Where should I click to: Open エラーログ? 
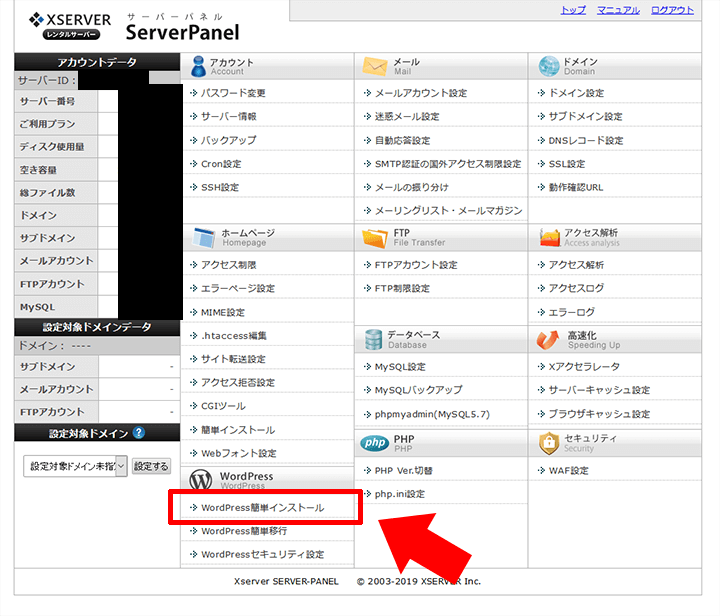572,312
